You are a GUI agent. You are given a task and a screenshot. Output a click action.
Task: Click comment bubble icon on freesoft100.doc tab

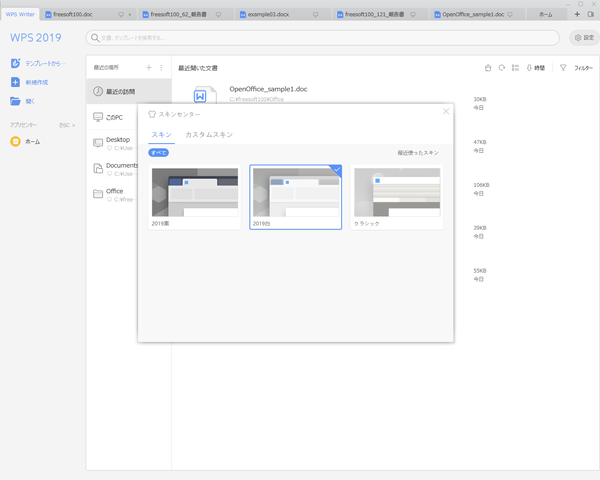(x=121, y=15)
